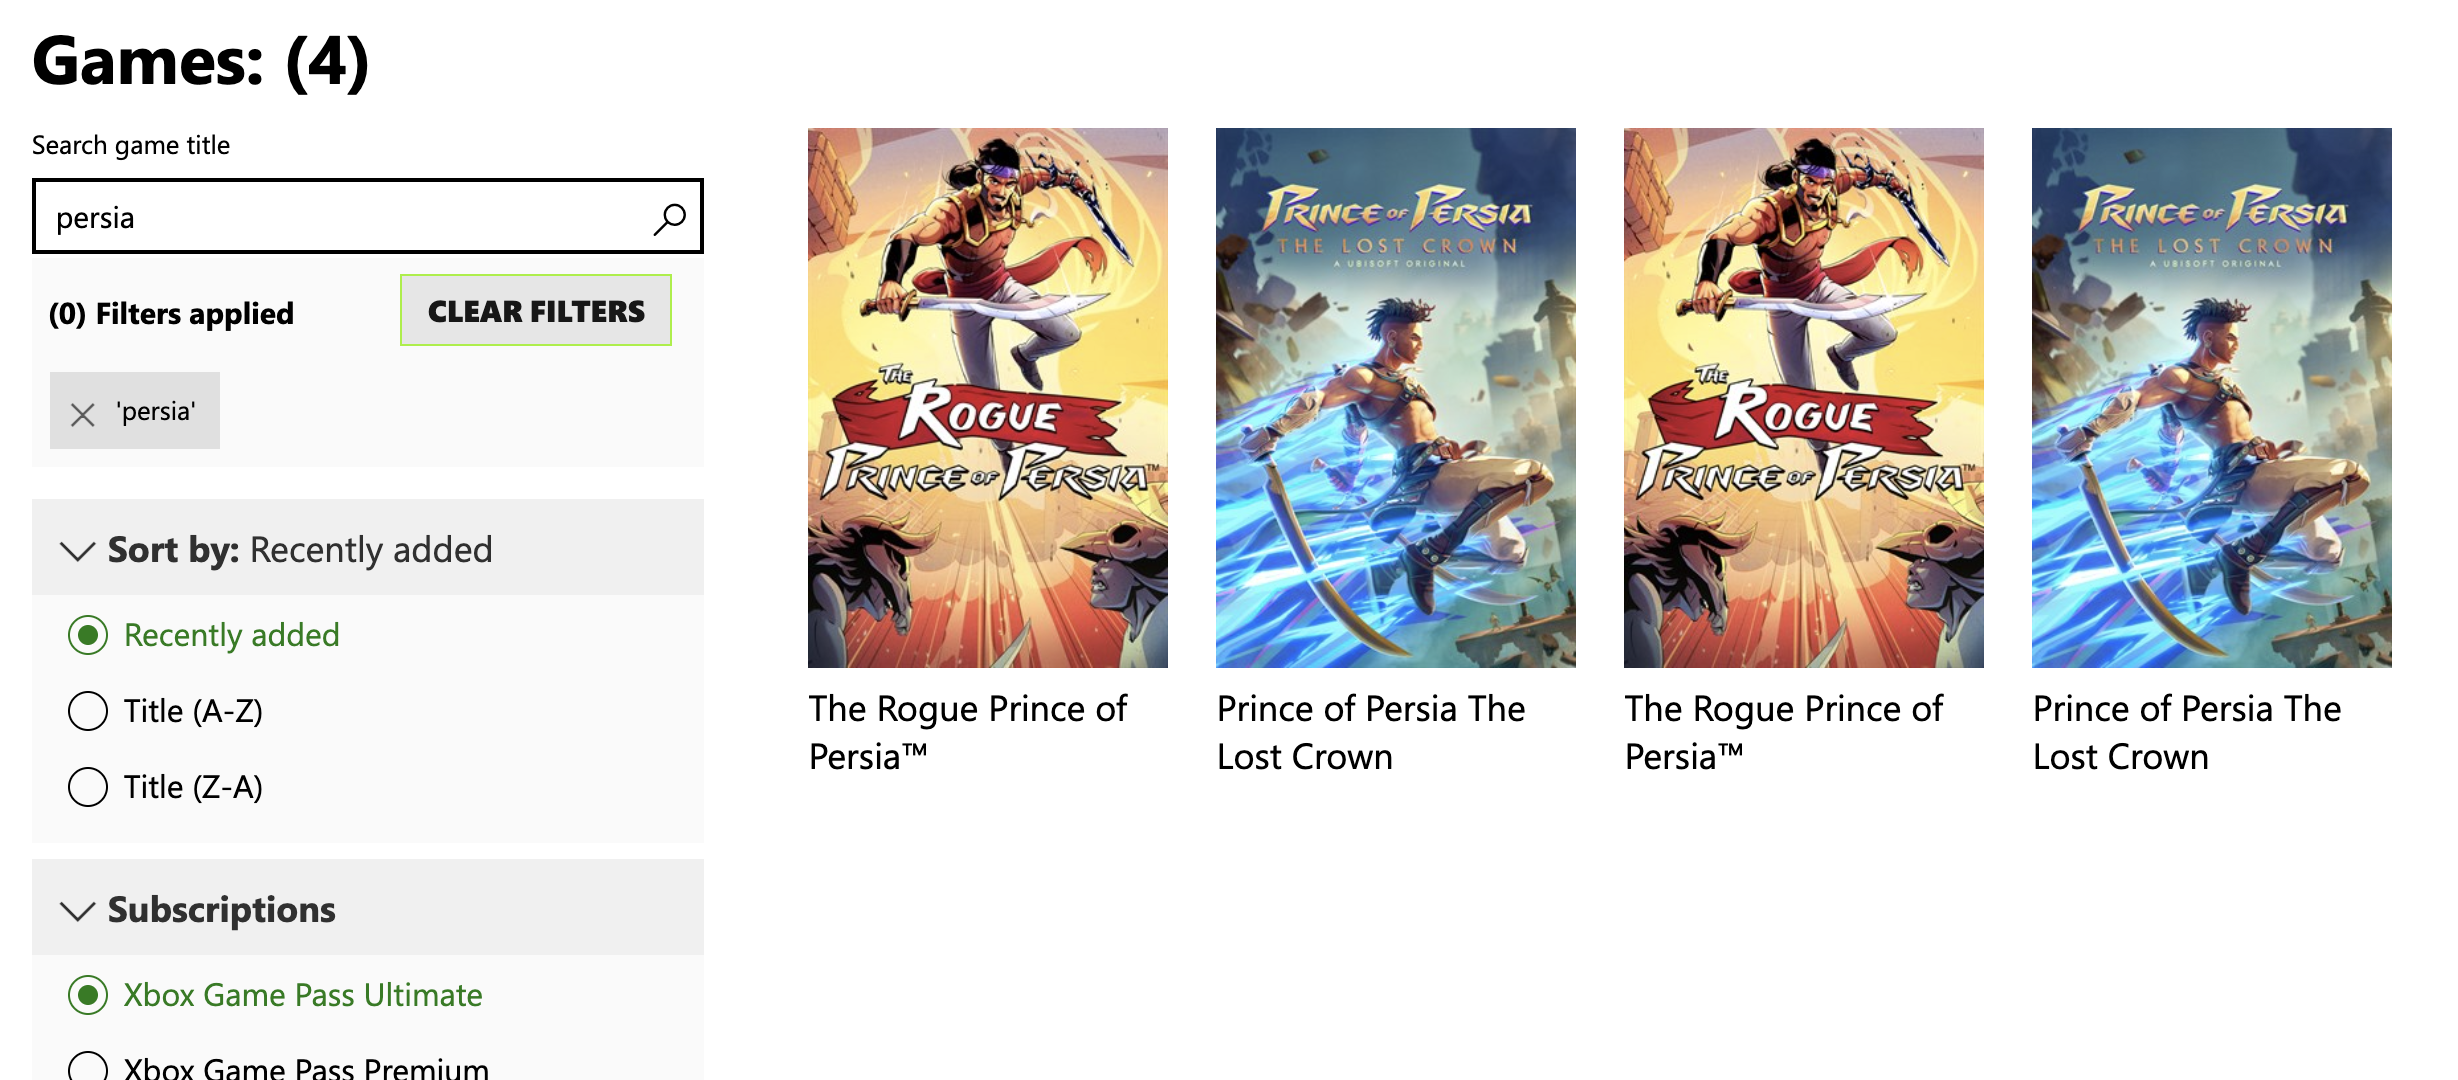Remove the 'persia' filter tag X icon
2458x1080 pixels.
pyautogui.click(x=83, y=413)
